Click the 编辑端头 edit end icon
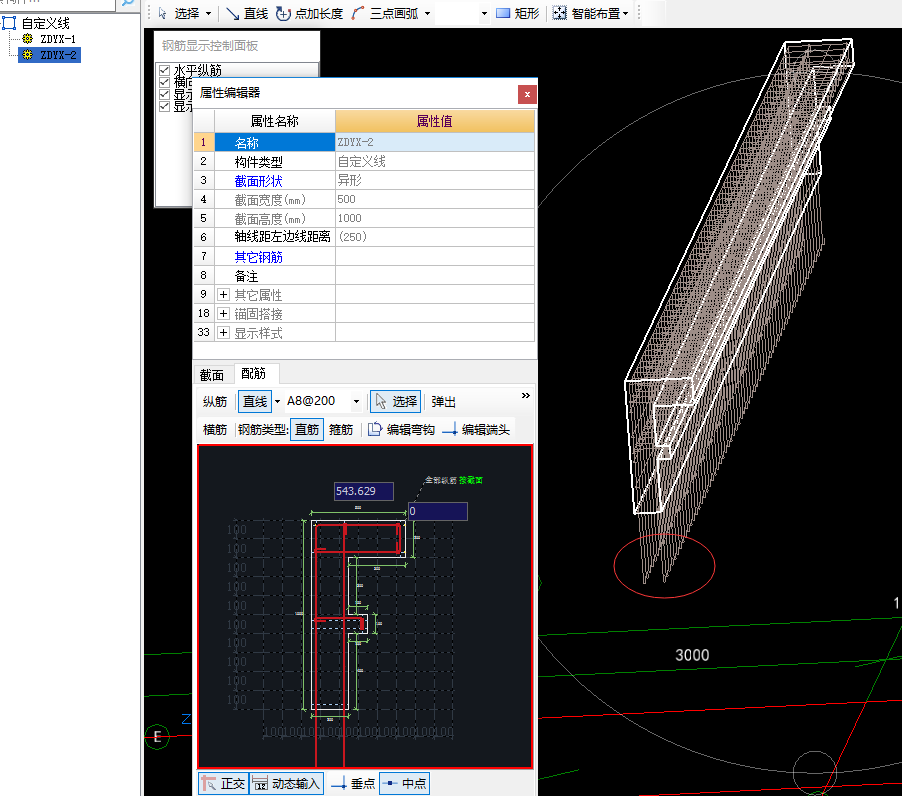Screen dimensions: 902x796 [476, 430]
